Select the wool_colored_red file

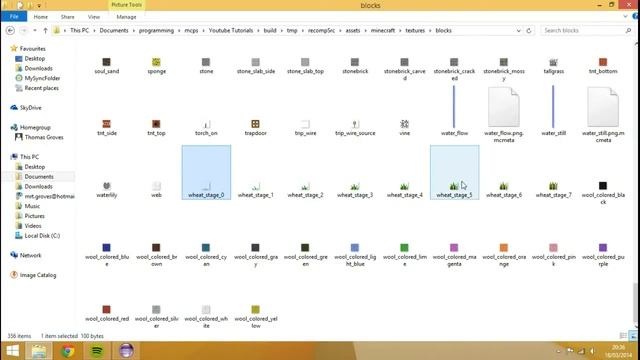[107, 314]
